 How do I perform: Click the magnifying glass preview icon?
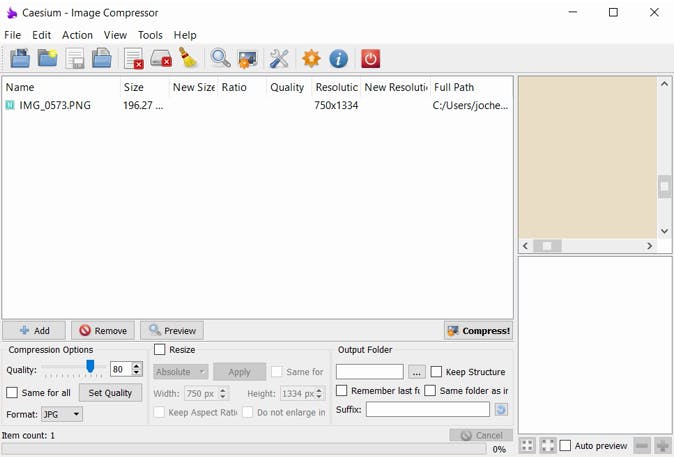click(x=220, y=59)
